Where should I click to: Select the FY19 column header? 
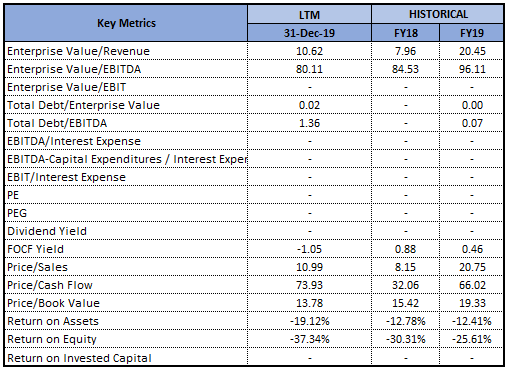click(x=472, y=33)
